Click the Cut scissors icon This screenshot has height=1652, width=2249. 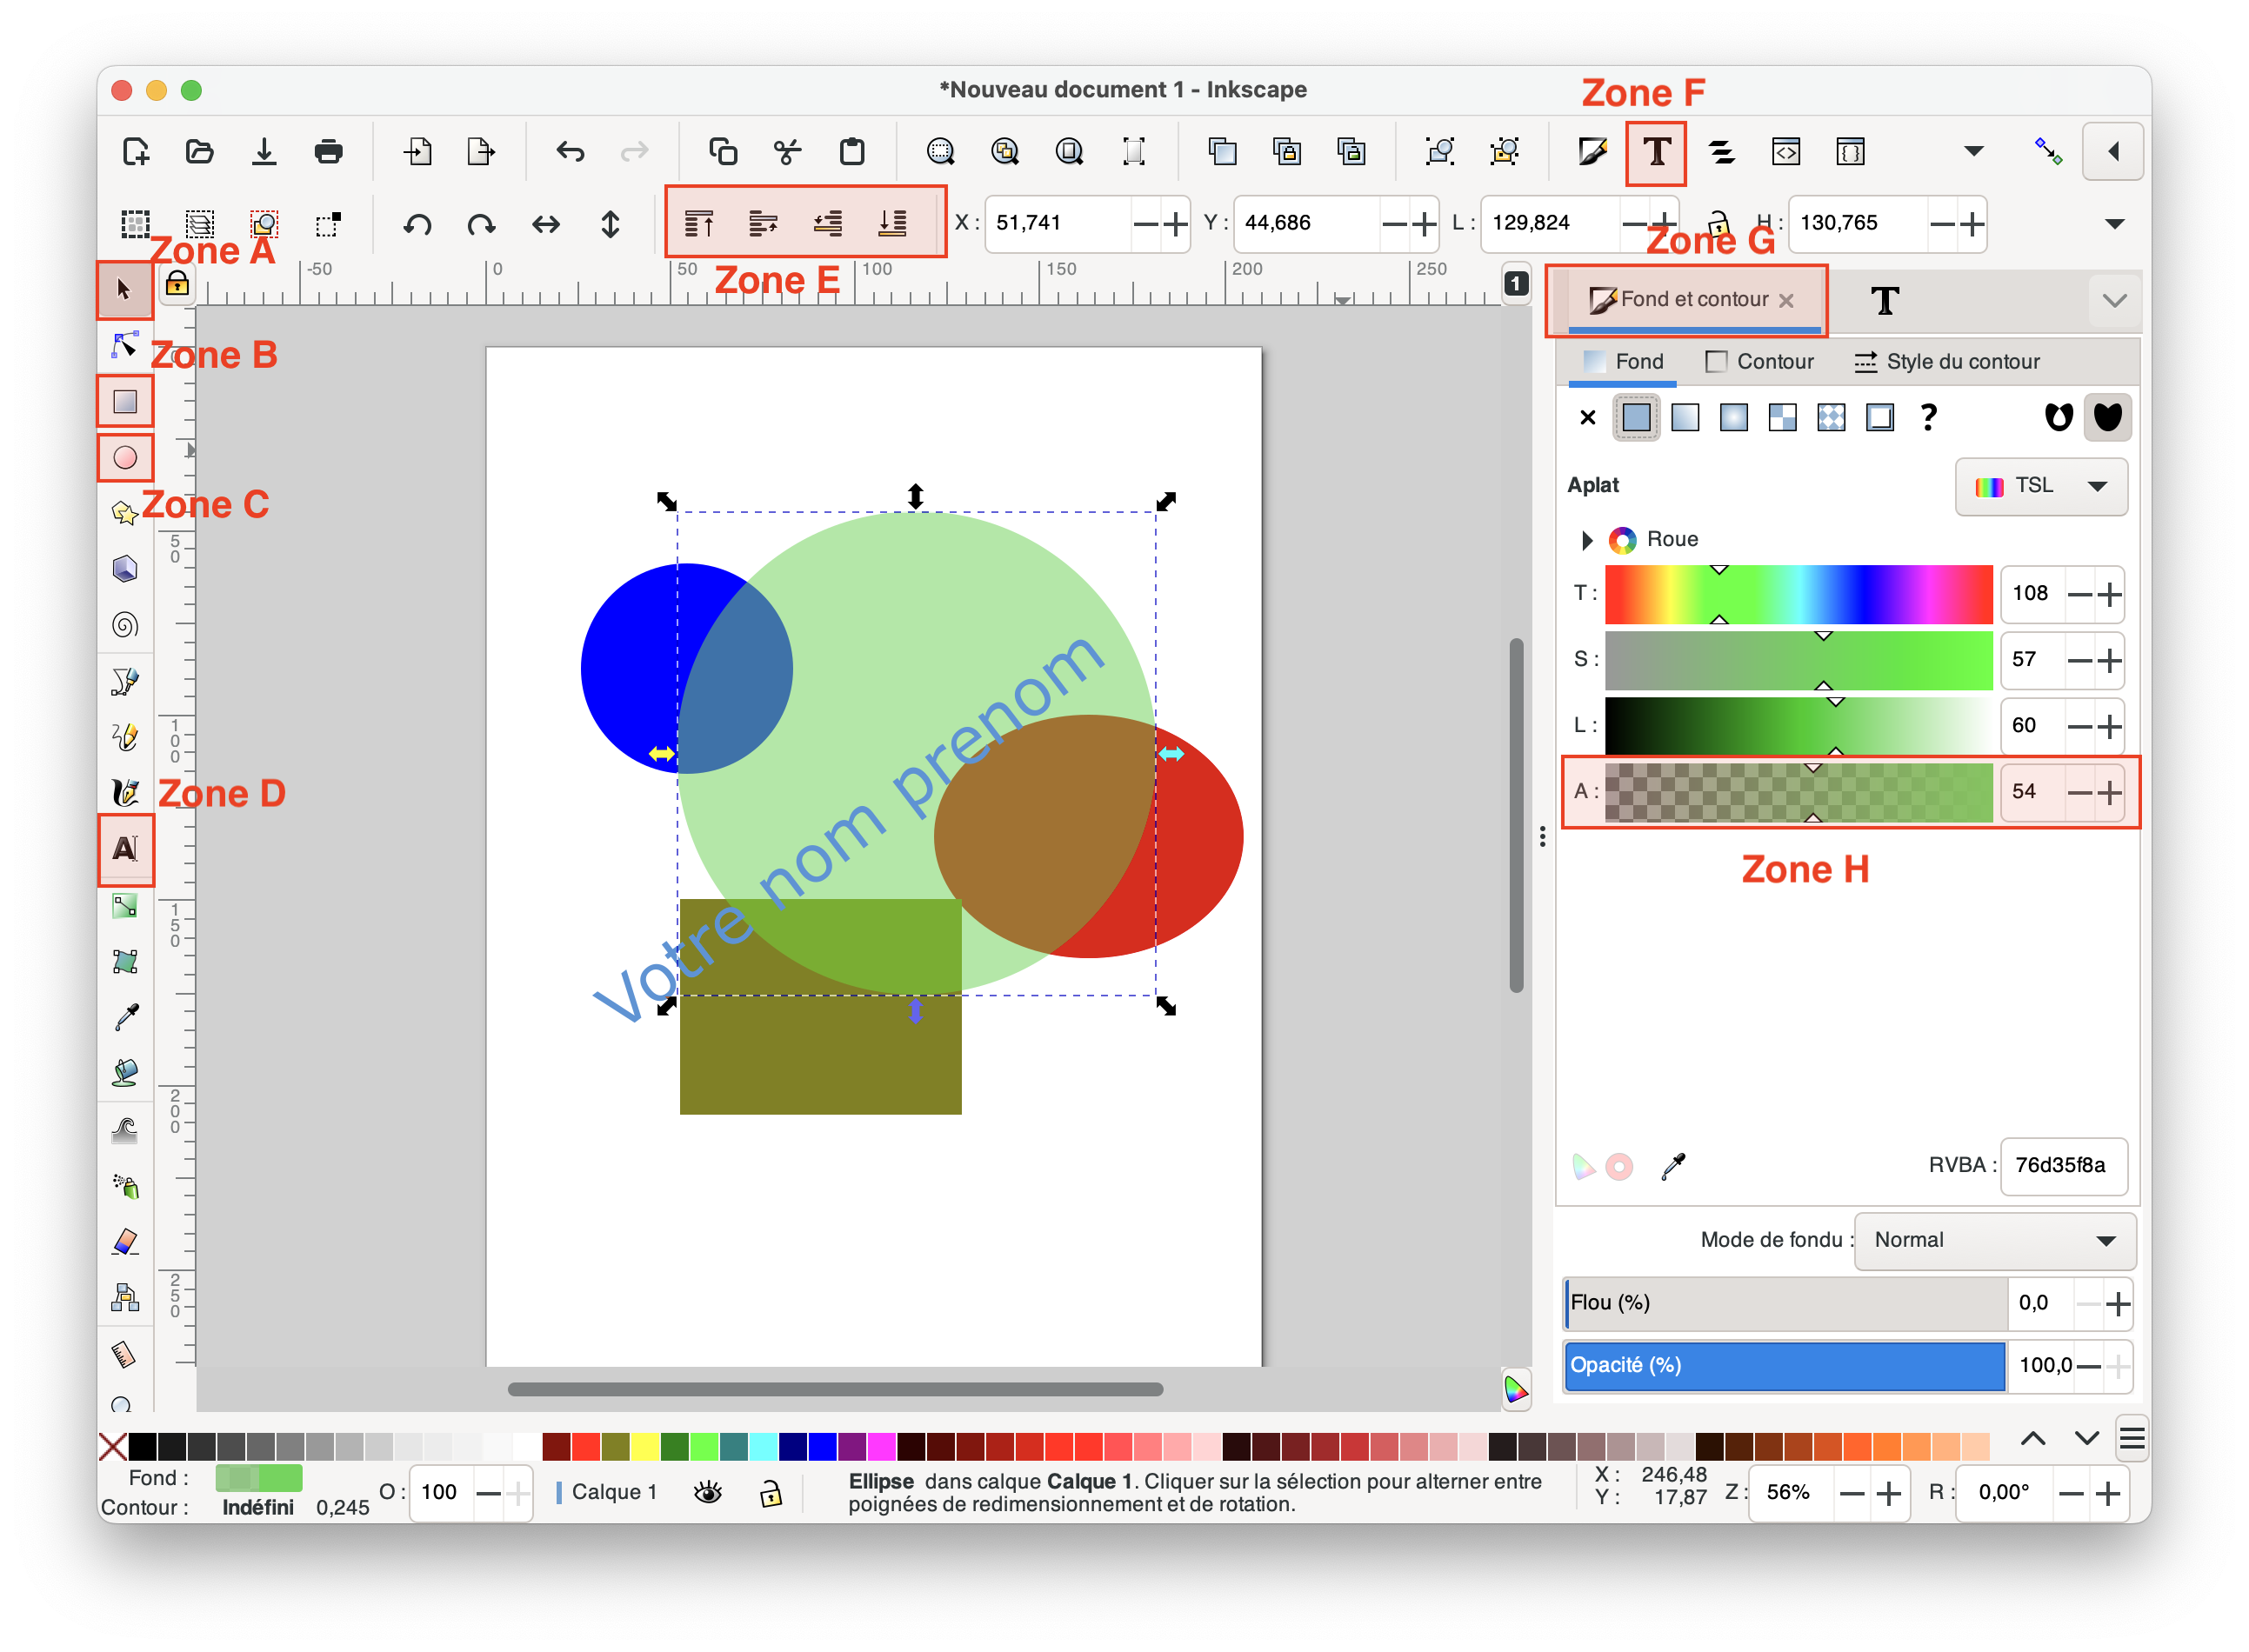787,152
